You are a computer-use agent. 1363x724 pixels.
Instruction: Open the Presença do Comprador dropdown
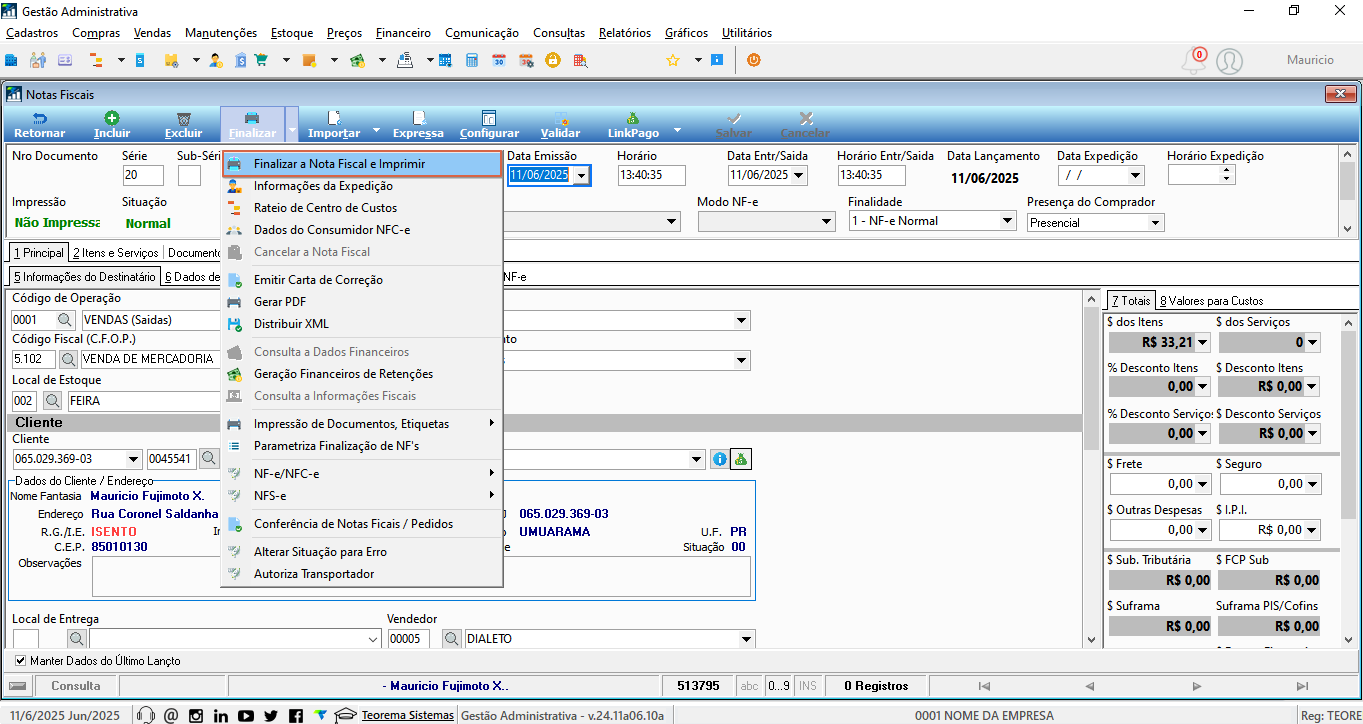1156,222
